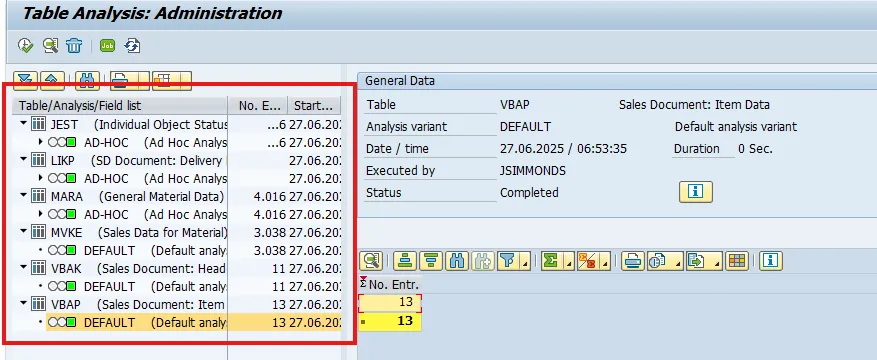Collapse the VBAK table node

(x=23, y=268)
